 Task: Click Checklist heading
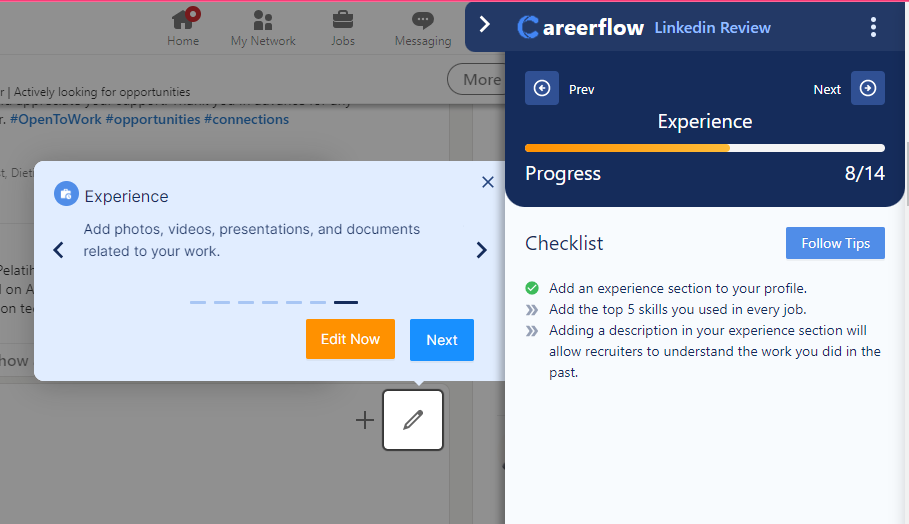(x=564, y=243)
